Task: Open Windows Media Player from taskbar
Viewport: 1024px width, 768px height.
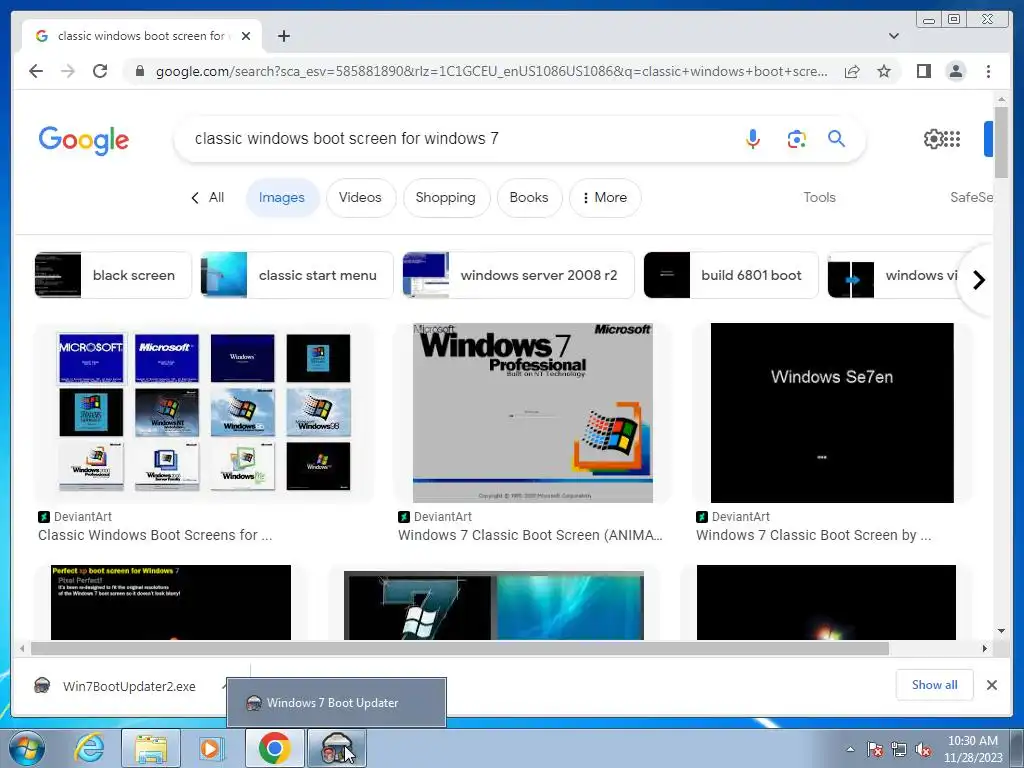Action: pos(212,748)
